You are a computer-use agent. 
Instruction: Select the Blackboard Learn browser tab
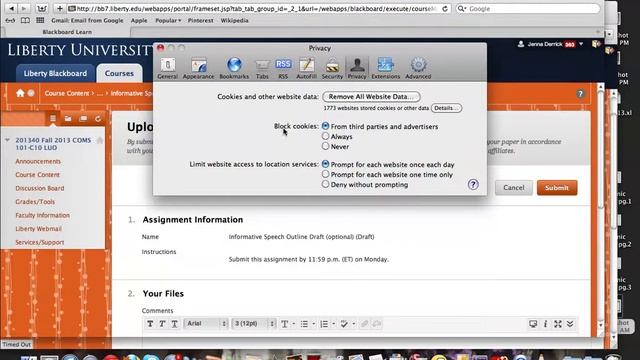67,32
